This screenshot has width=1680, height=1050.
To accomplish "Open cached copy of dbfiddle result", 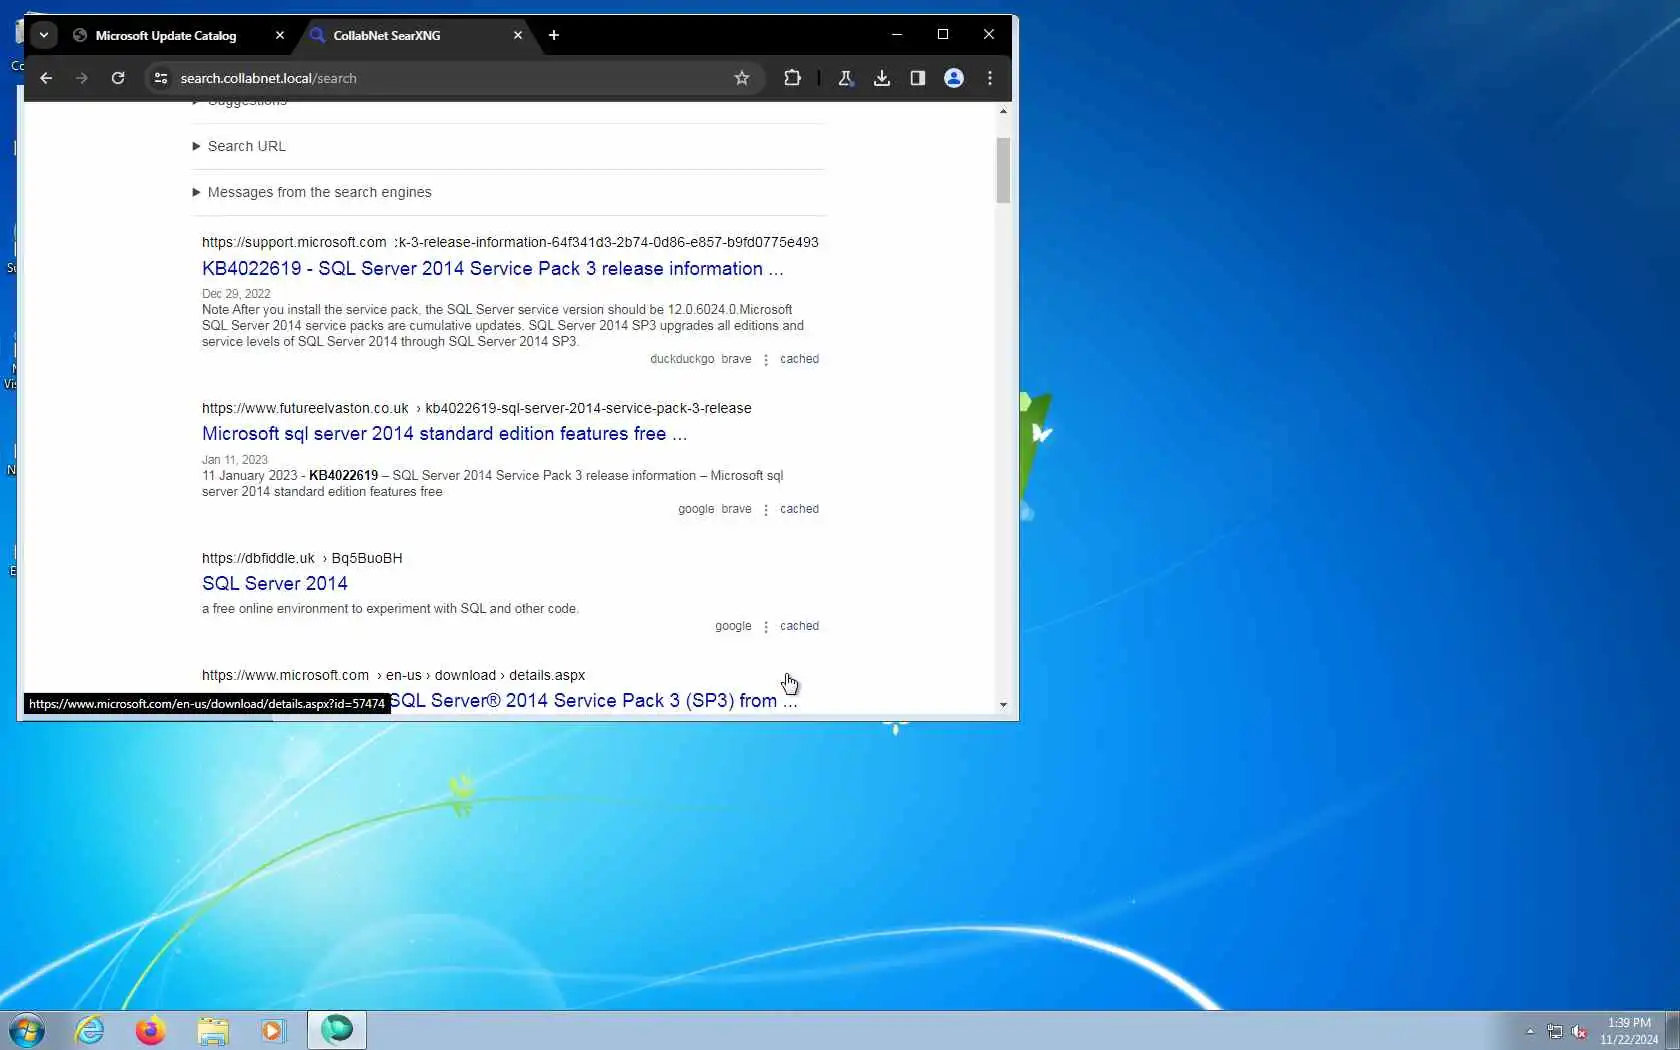I will click(x=799, y=626).
